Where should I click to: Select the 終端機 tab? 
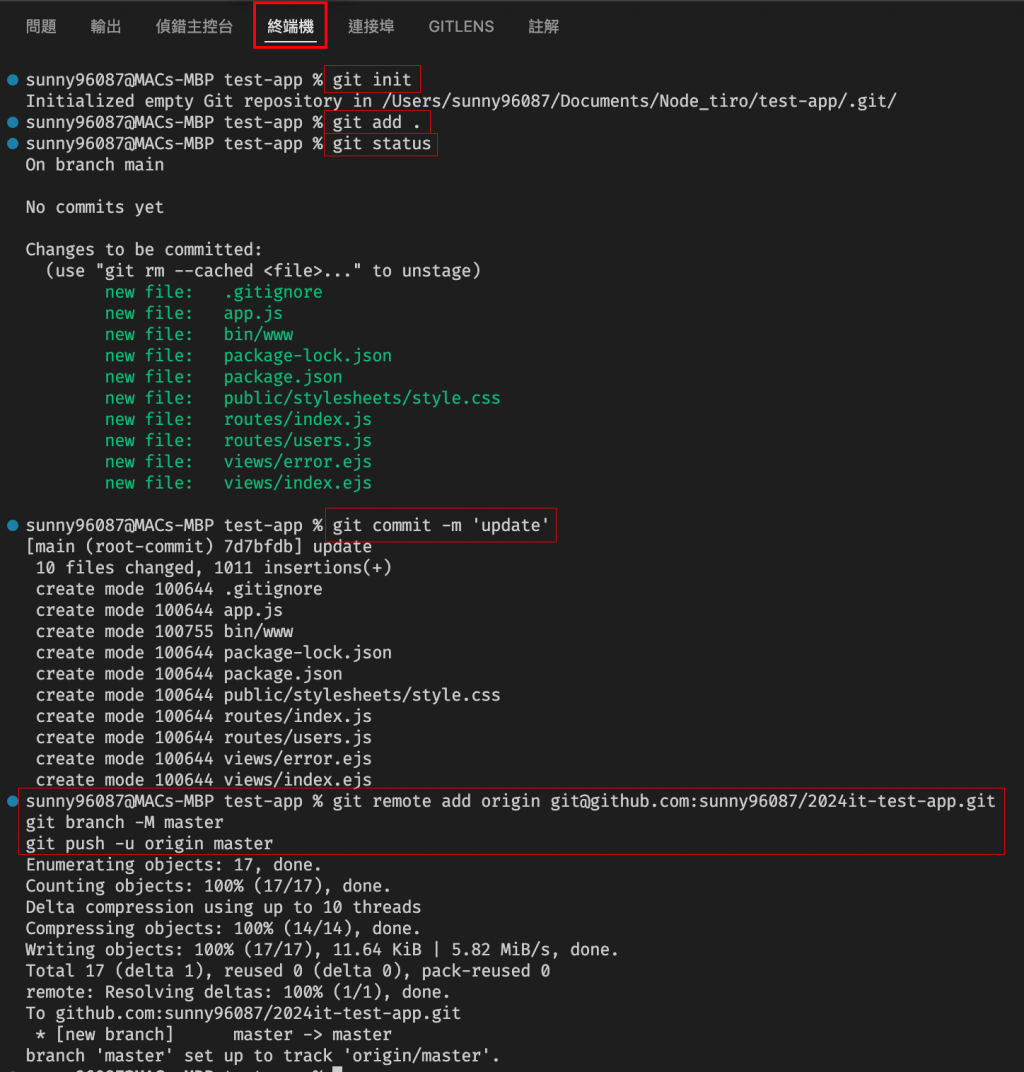click(x=291, y=27)
